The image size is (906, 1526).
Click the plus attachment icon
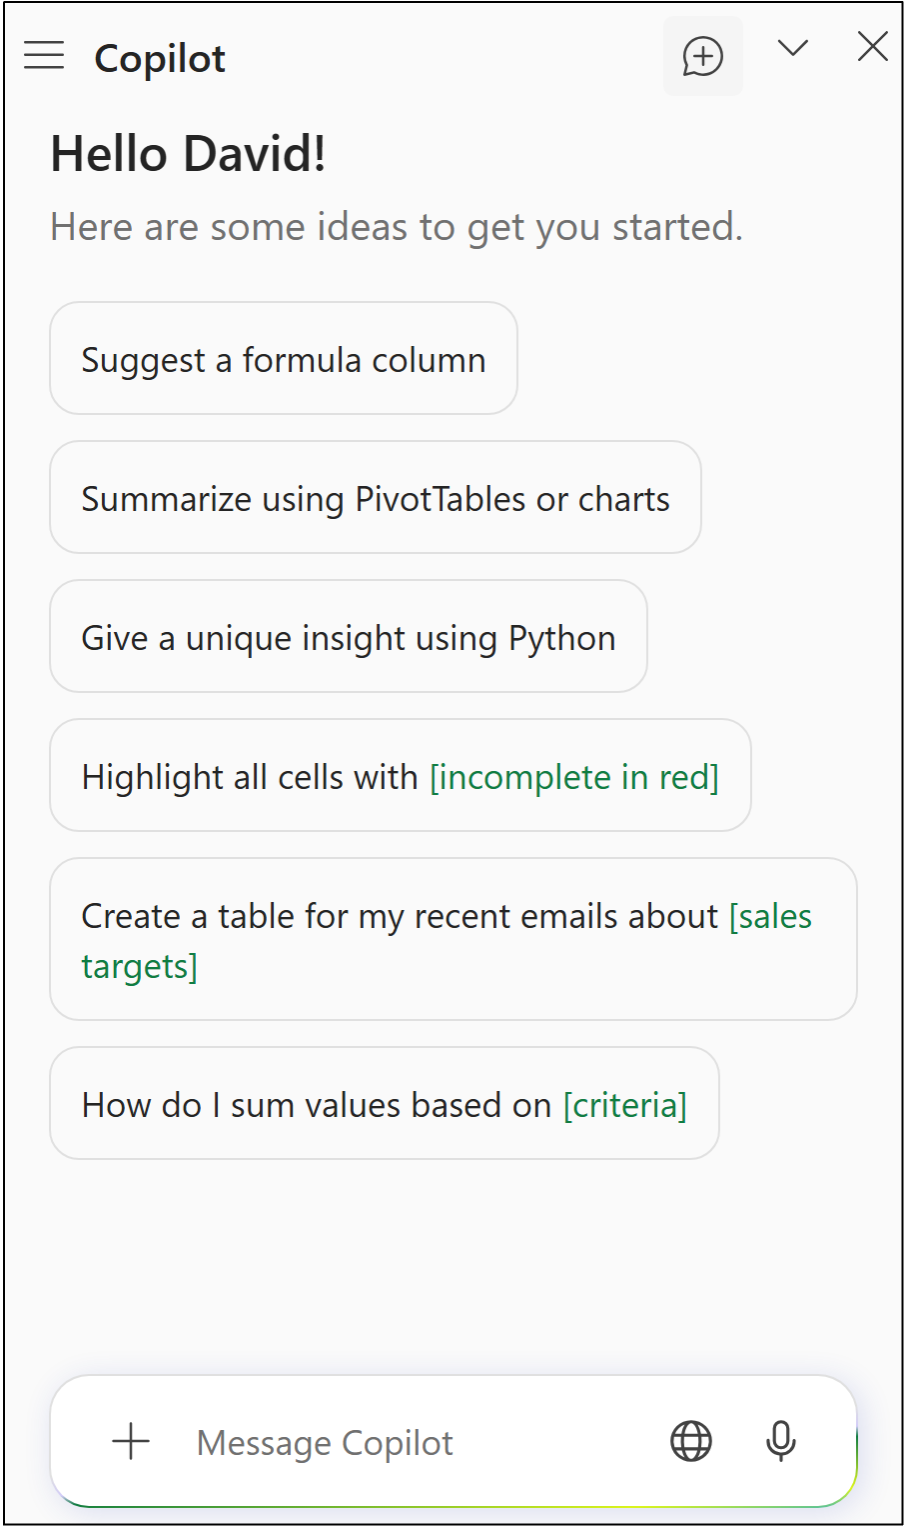(x=131, y=1441)
